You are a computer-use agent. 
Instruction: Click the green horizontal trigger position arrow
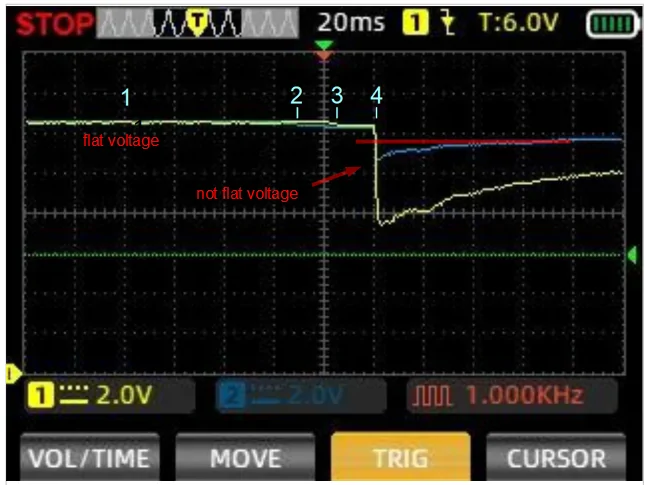pyautogui.click(x=324, y=44)
